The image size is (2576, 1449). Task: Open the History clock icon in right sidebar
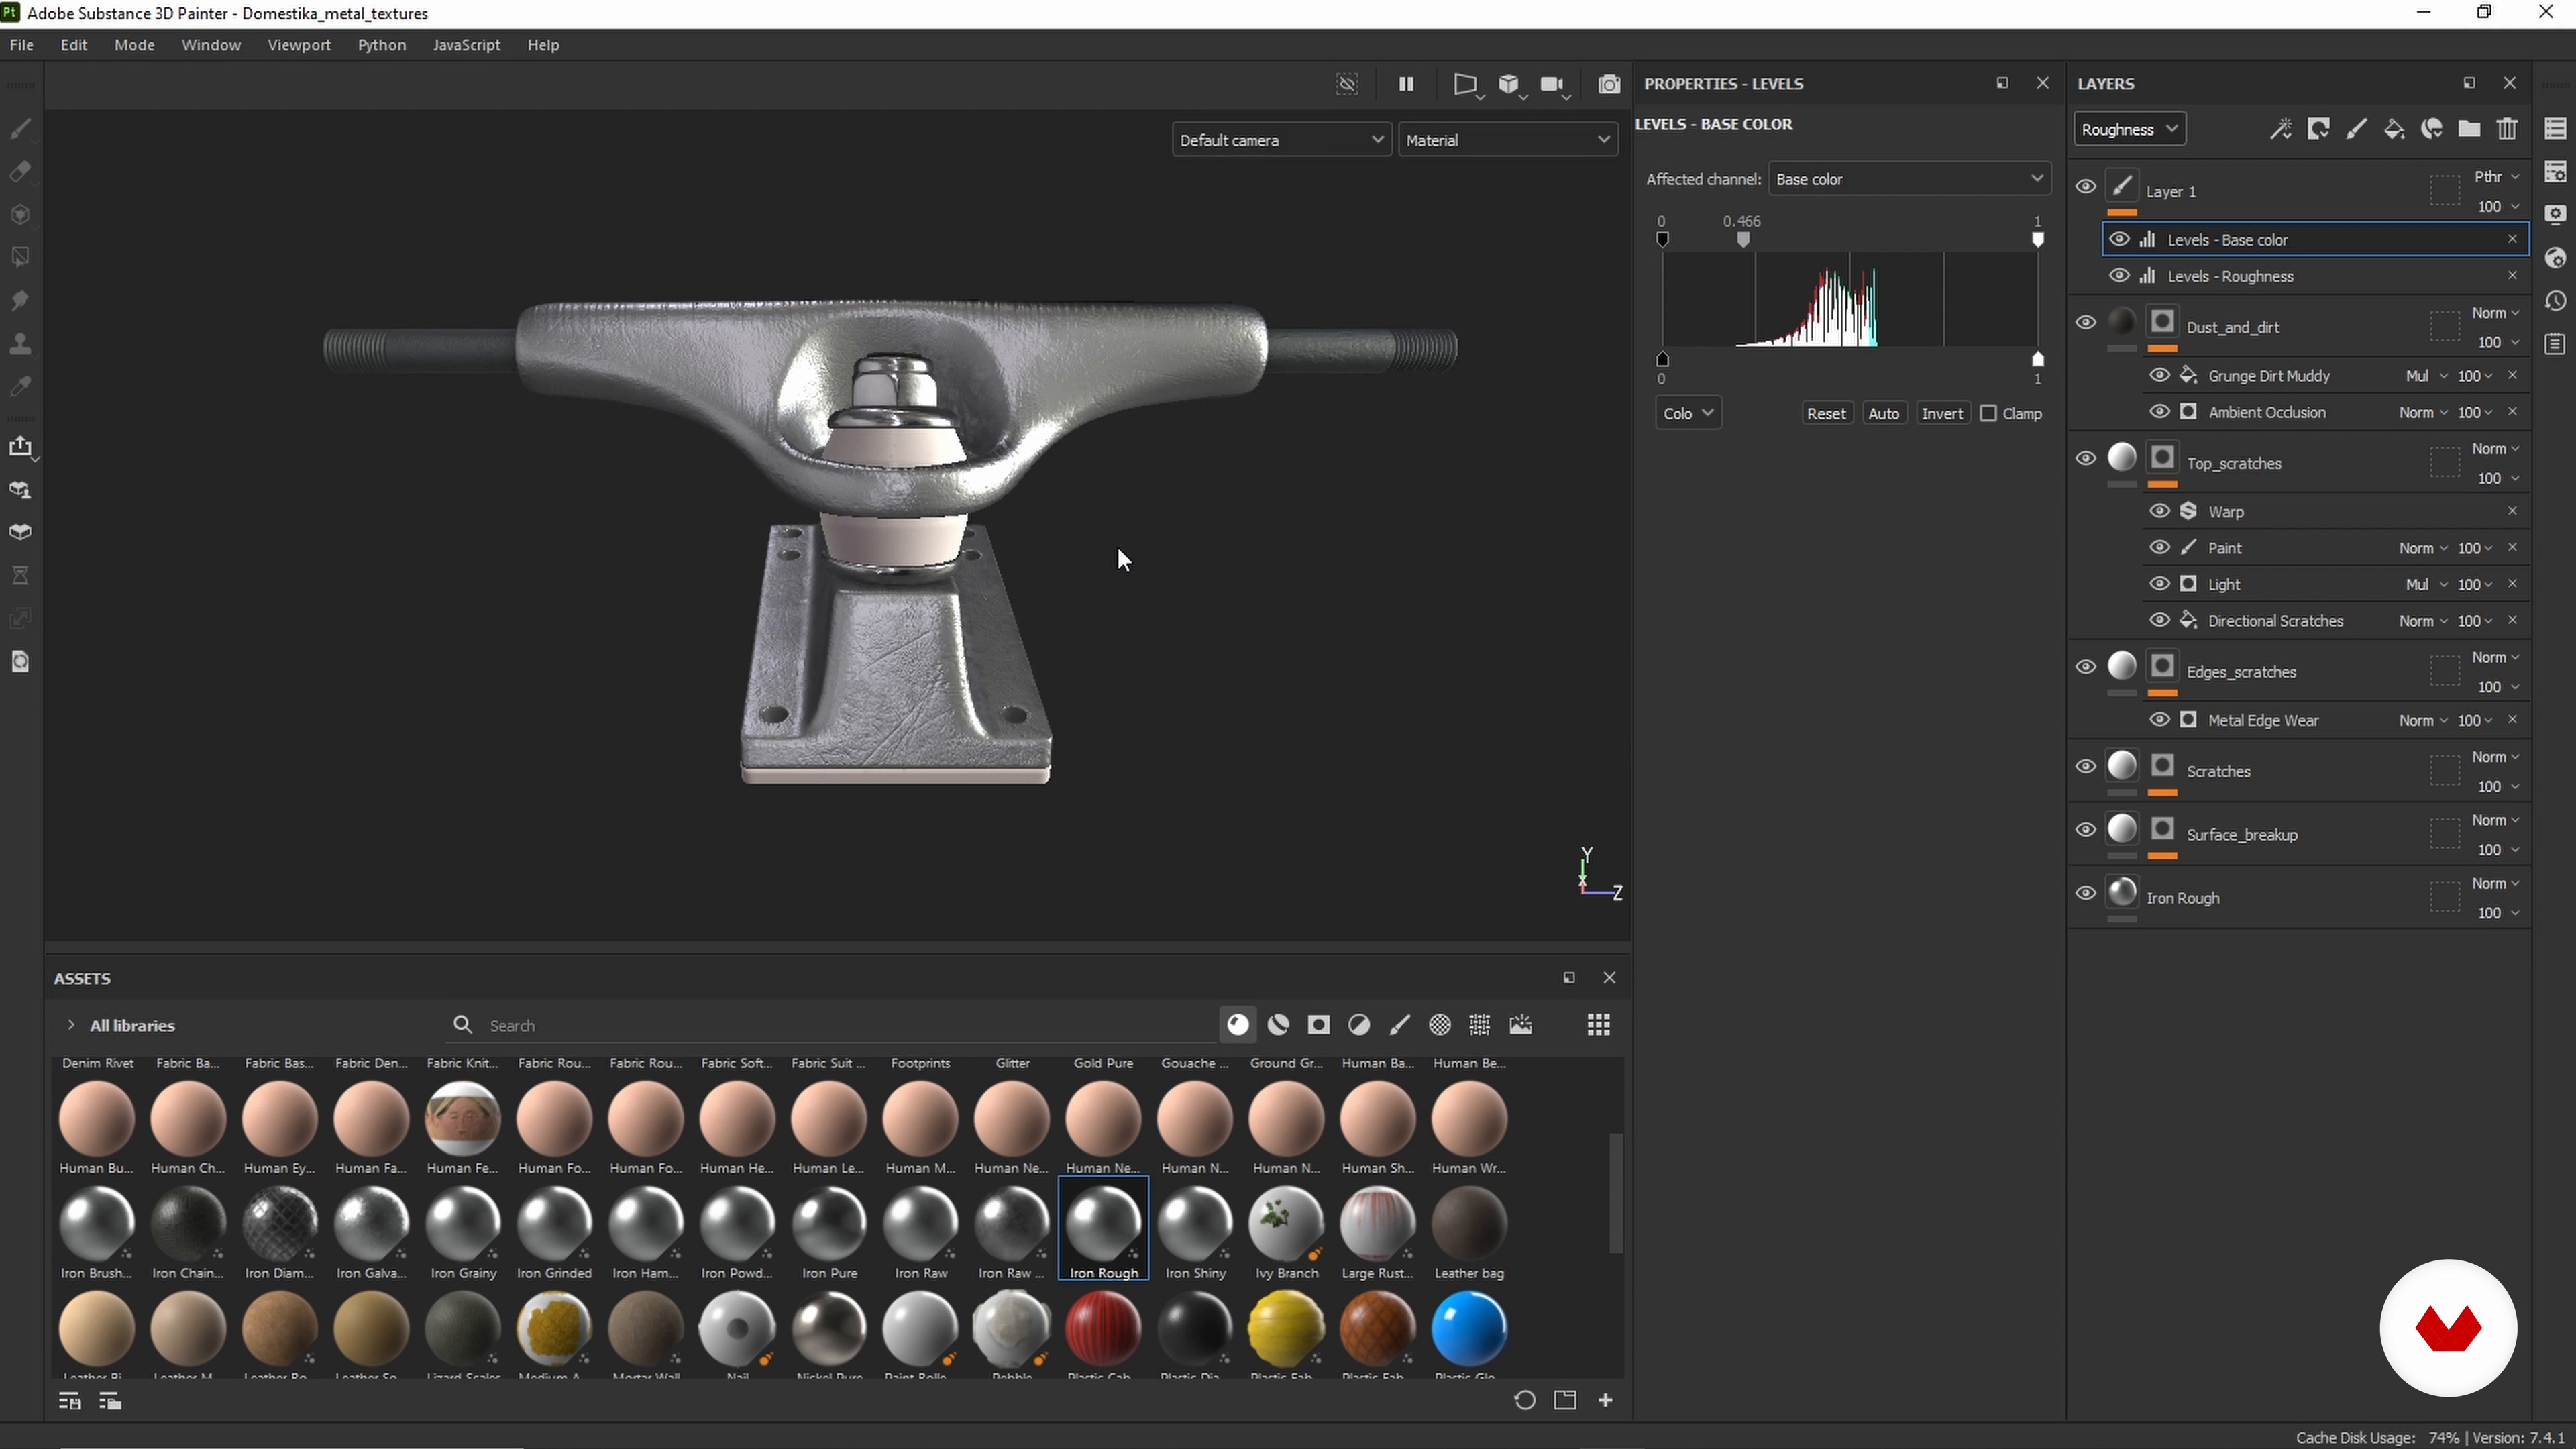2556,301
